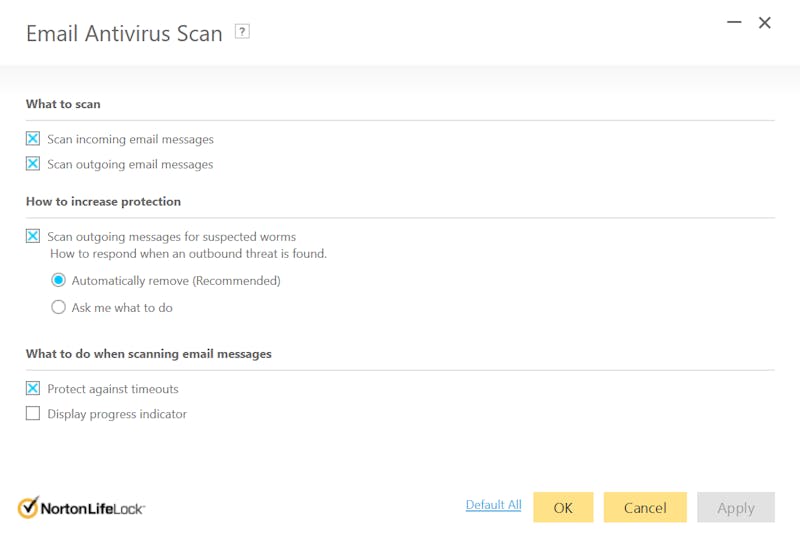Open the help question mark icon
The height and width of the screenshot is (536, 800).
click(x=242, y=32)
